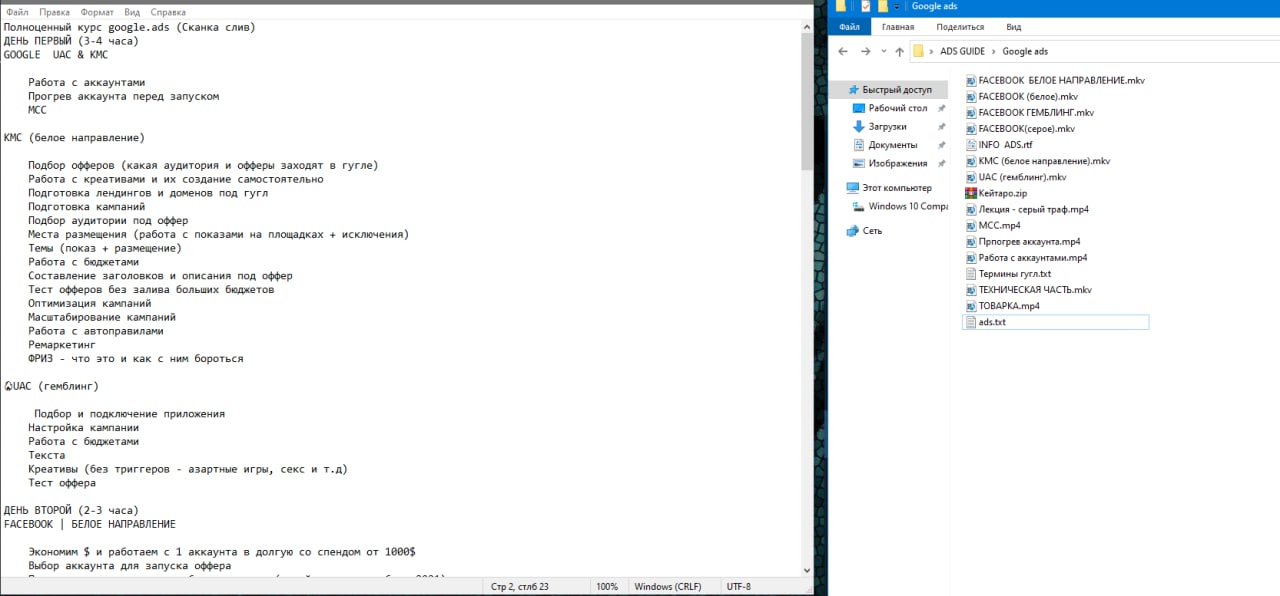Click the pin icon next to Изображения

[941, 163]
